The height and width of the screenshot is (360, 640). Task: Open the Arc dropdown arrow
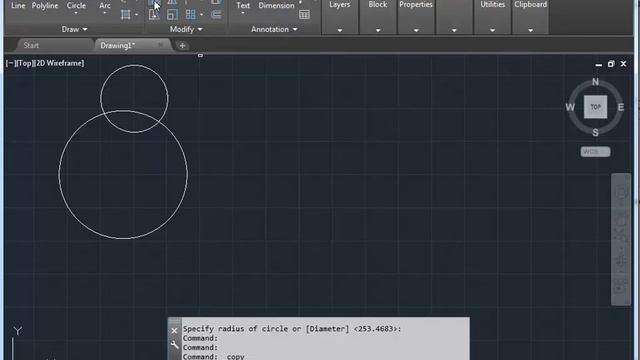point(105,13)
